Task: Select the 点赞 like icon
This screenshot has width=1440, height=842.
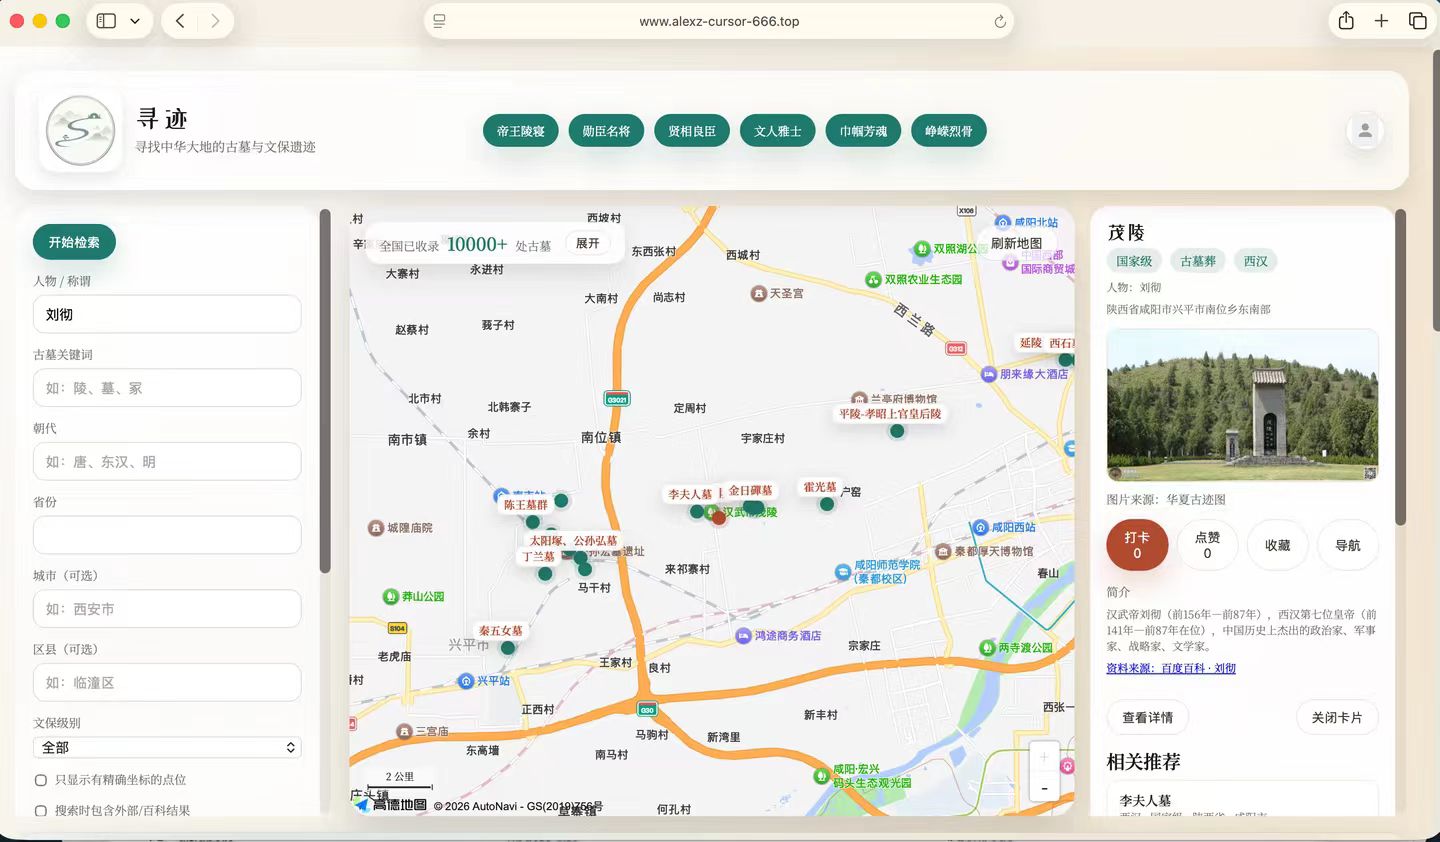Action: tap(1207, 544)
